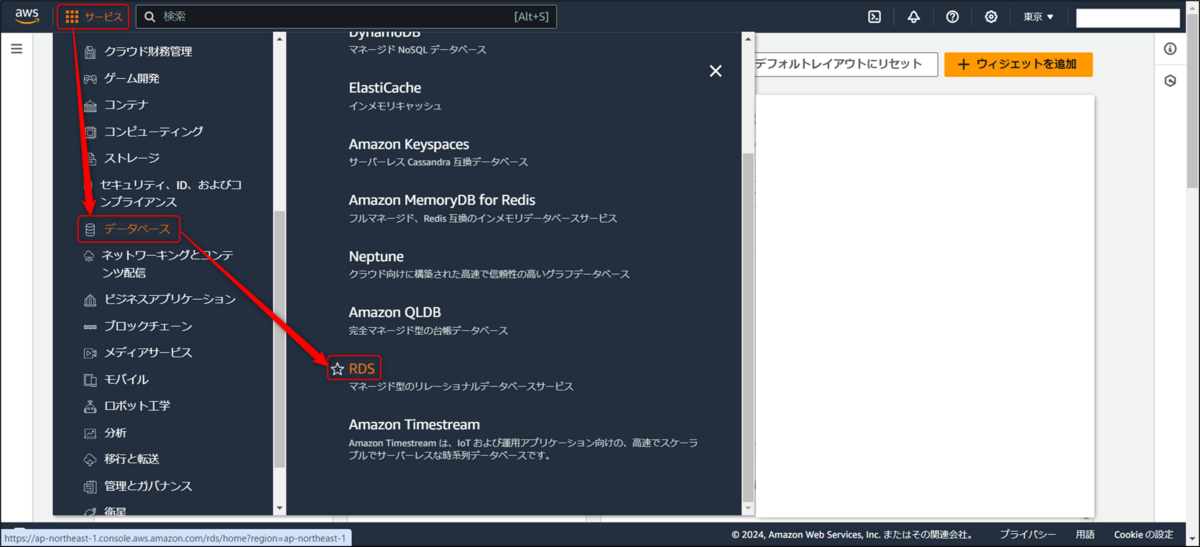Select コンピューティング category
Viewport: 1200px width, 547px height.
pos(154,132)
